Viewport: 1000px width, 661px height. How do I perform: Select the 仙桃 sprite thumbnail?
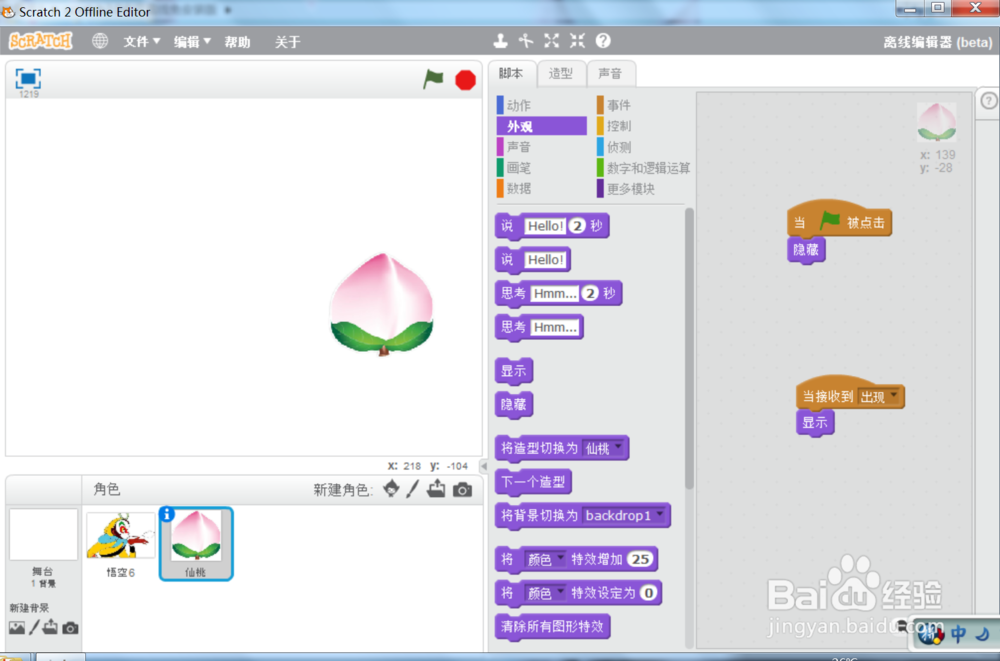[x=195, y=543]
